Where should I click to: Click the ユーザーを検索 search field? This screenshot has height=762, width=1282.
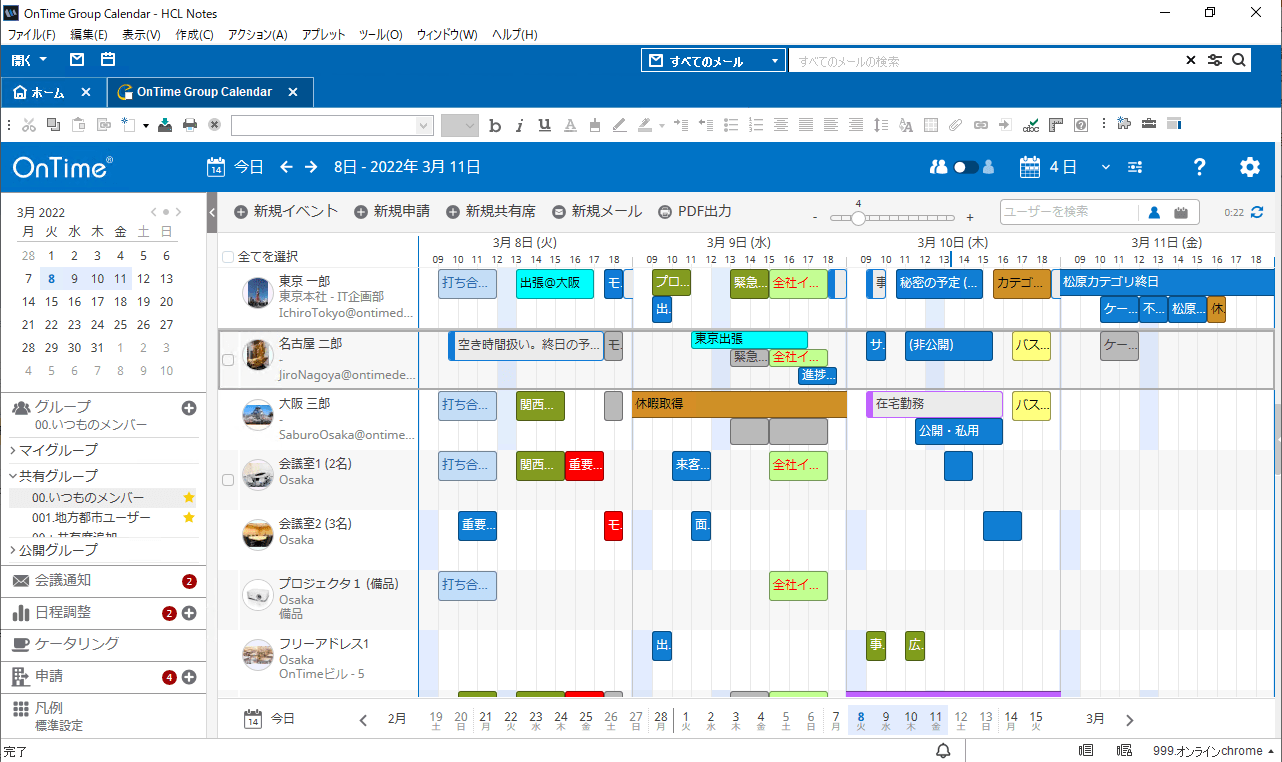tap(1068, 212)
